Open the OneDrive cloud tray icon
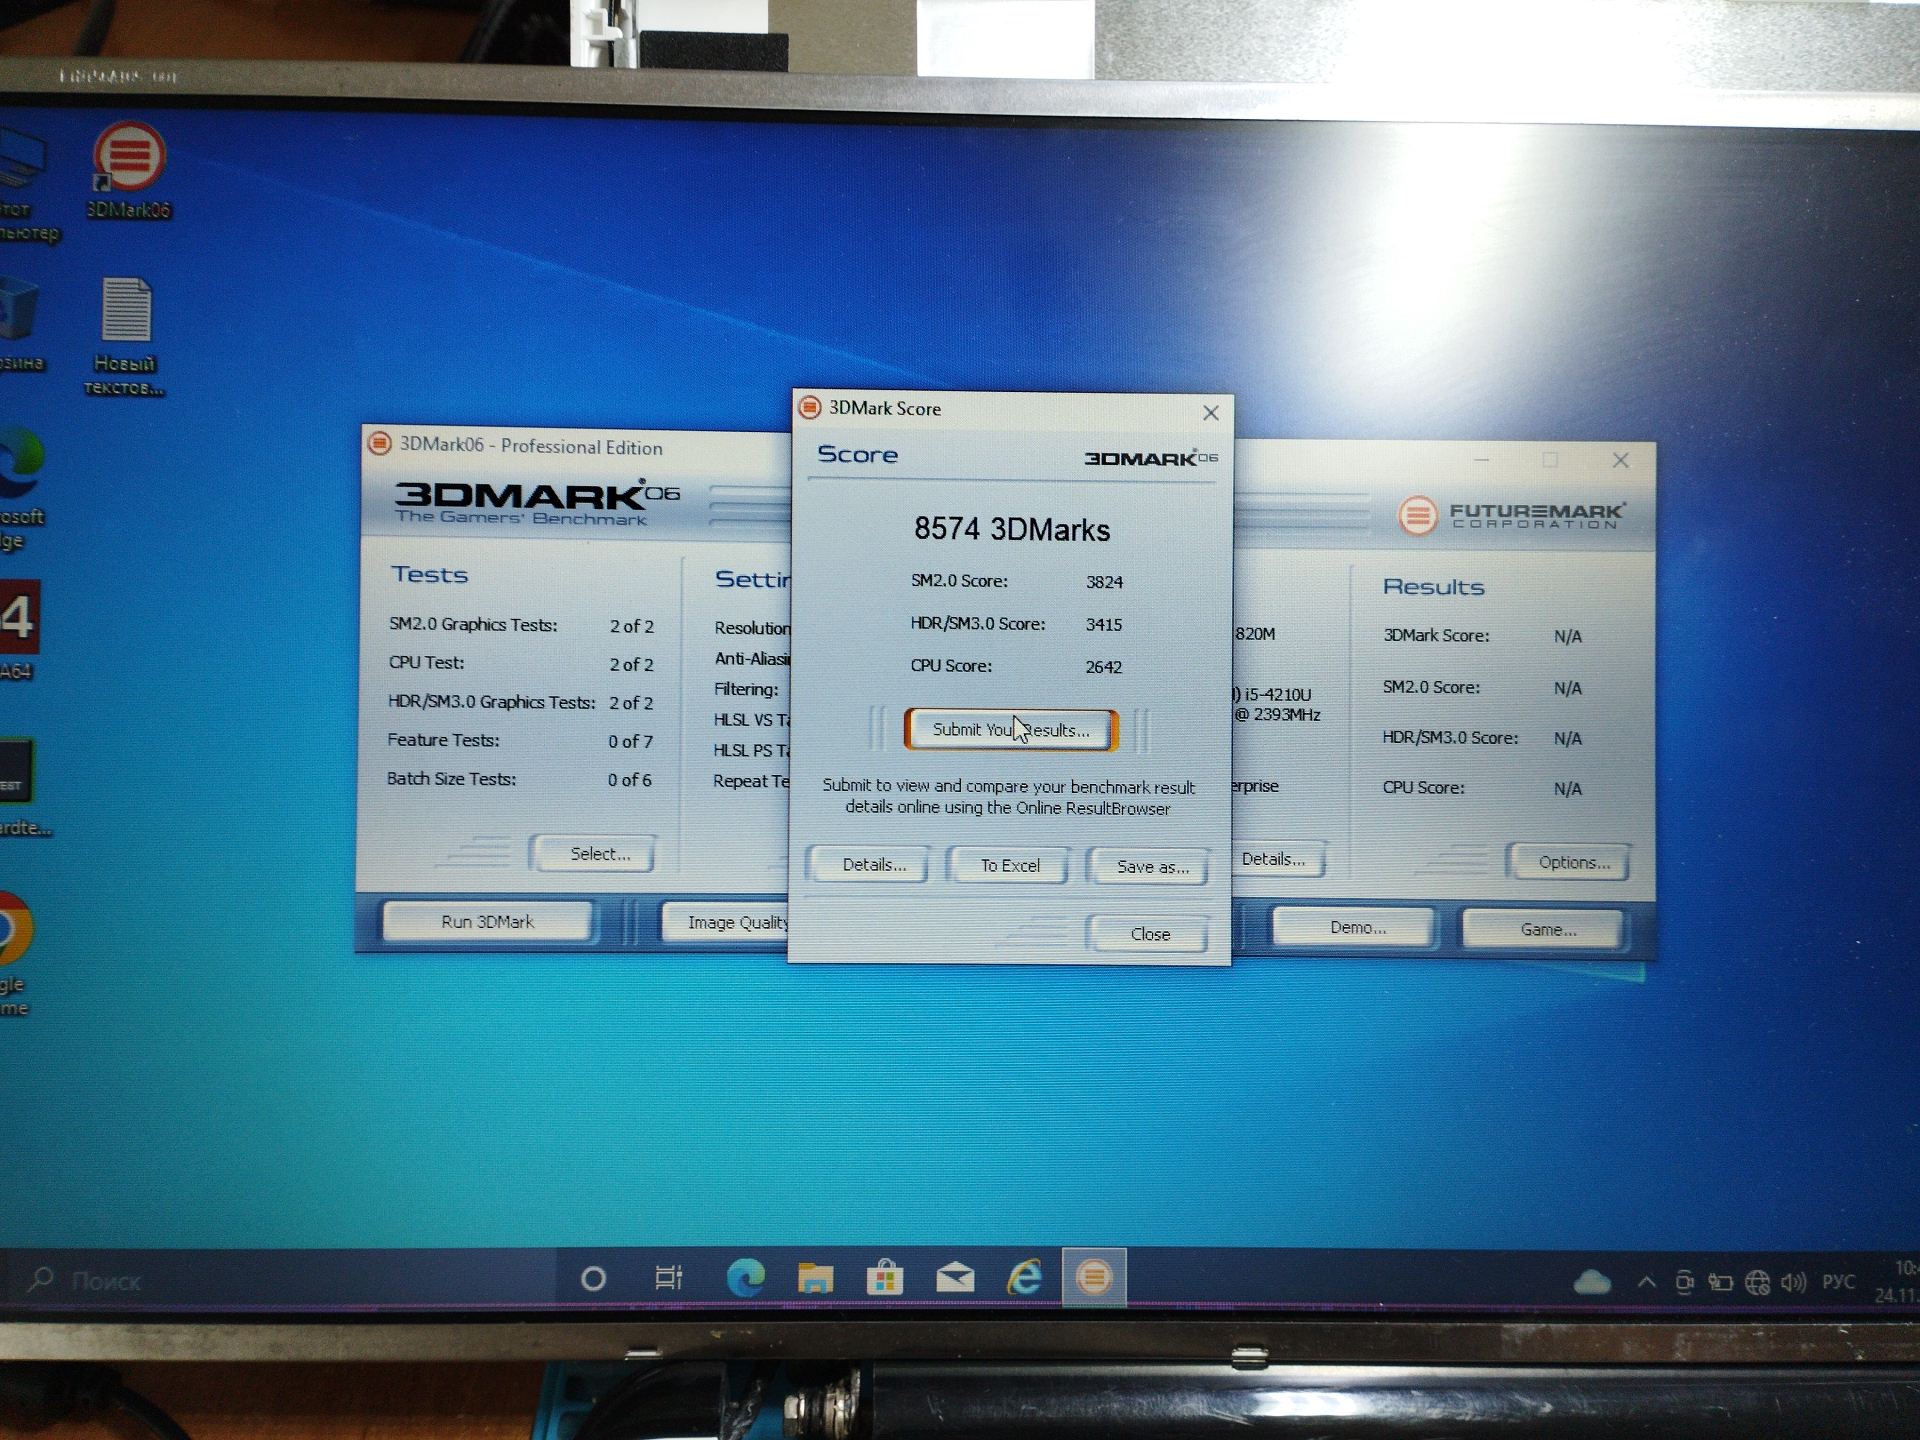 pyautogui.click(x=1592, y=1281)
